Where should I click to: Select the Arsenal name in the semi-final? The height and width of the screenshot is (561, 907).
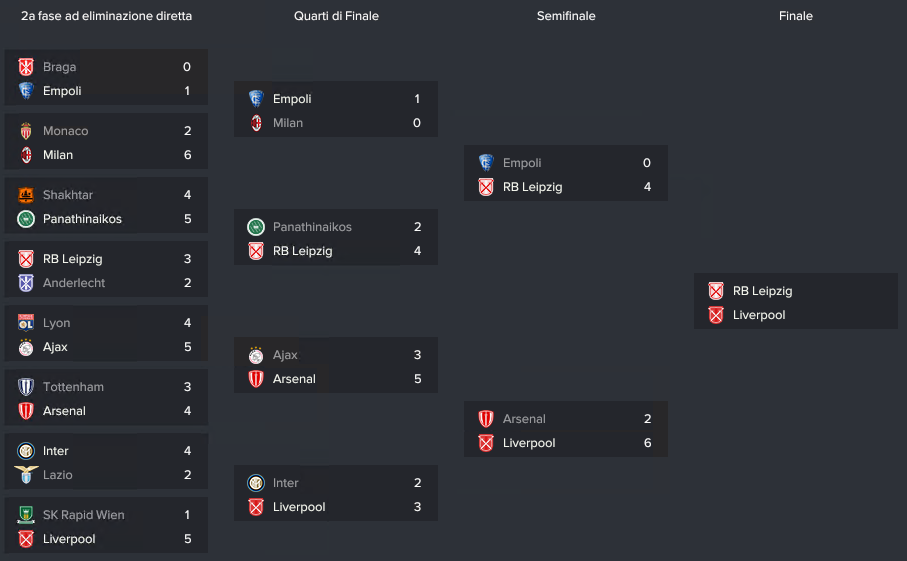pyautogui.click(x=524, y=419)
